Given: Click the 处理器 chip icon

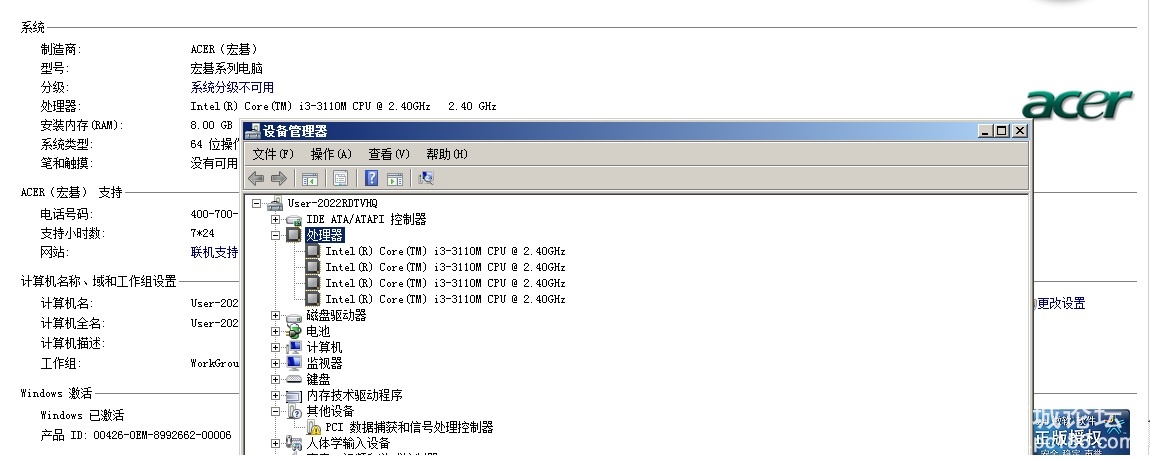Looking at the screenshot, I should pos(294,235).
